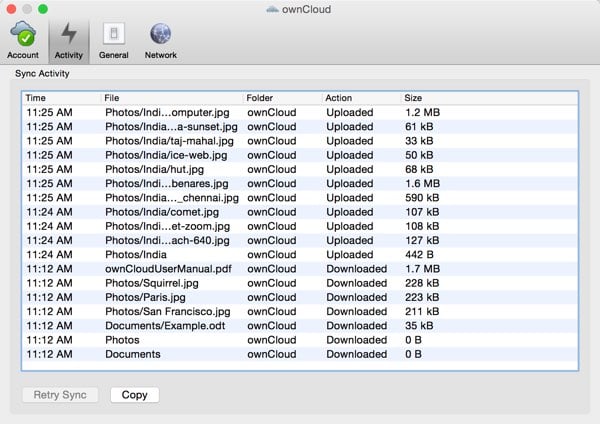Click 11:12 AM in Documents/Example.odt row
This screenshot has height=424, width=600.
click(49, 326)
